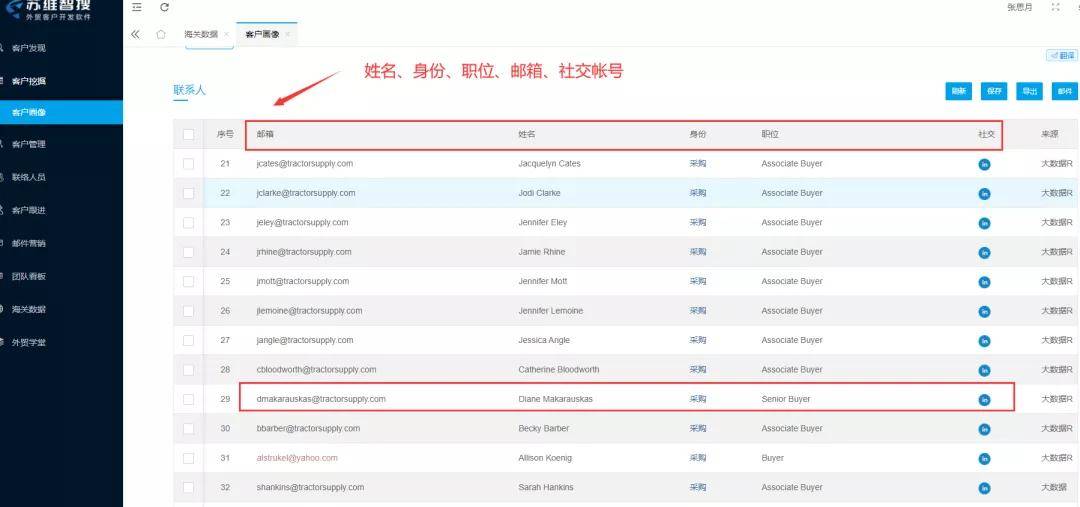Open Allison Koenig's LinkedIn icon

coord(984,459)
